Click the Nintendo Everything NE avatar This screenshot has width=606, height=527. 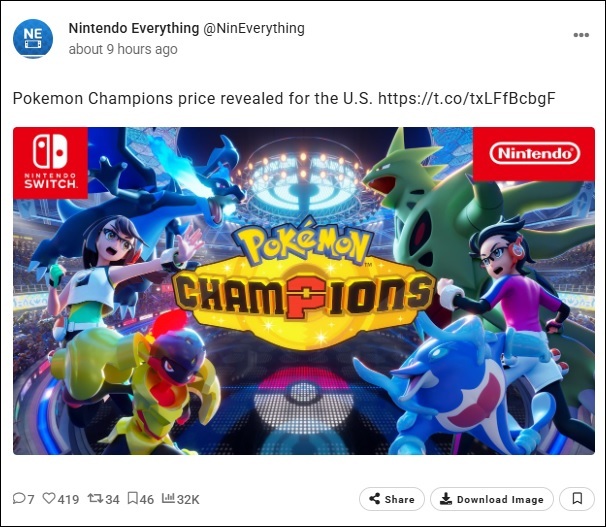33,38
